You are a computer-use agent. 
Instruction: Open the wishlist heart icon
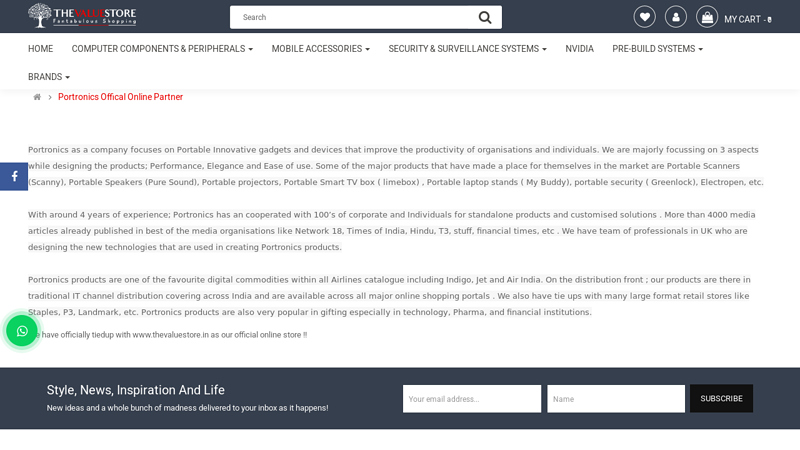pos(644,17)
